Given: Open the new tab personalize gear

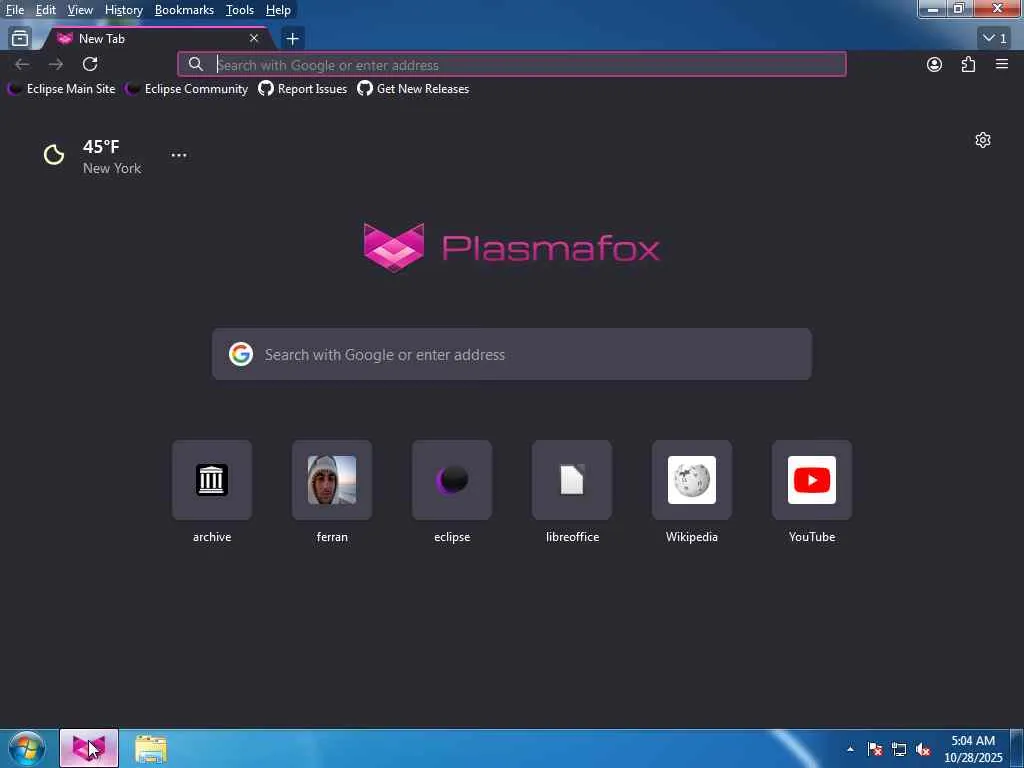Looking at the screenshot, I should click(983, 140).
